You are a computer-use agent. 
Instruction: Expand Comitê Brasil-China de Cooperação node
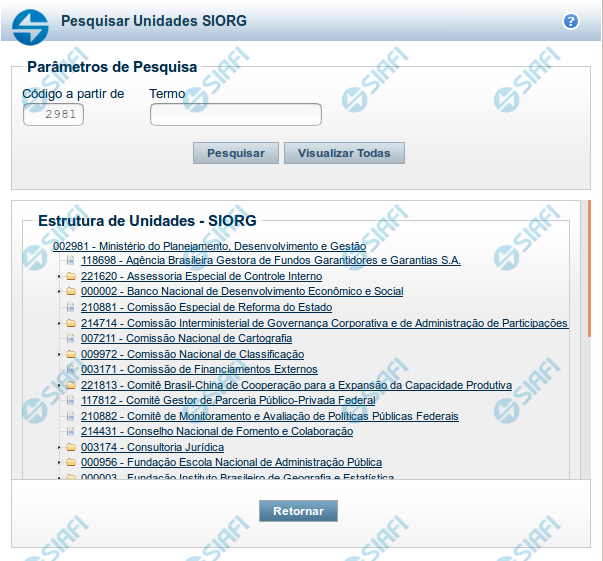[x=60, y=386]
